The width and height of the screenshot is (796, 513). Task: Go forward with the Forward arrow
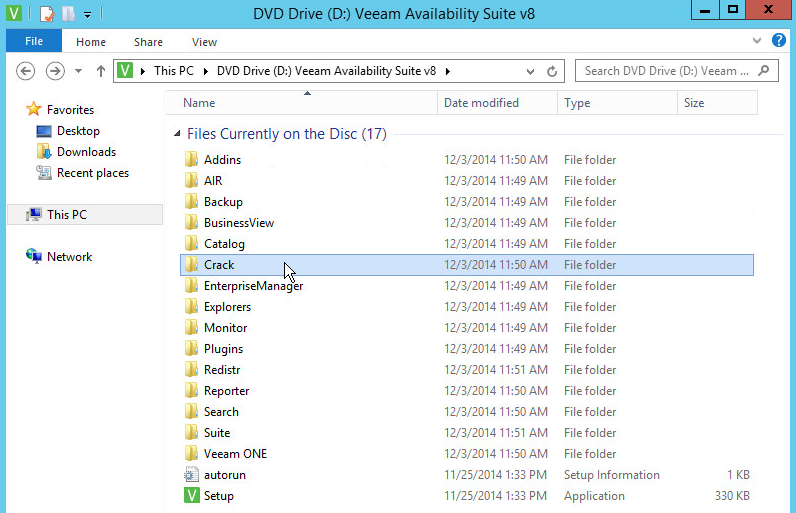55,71
